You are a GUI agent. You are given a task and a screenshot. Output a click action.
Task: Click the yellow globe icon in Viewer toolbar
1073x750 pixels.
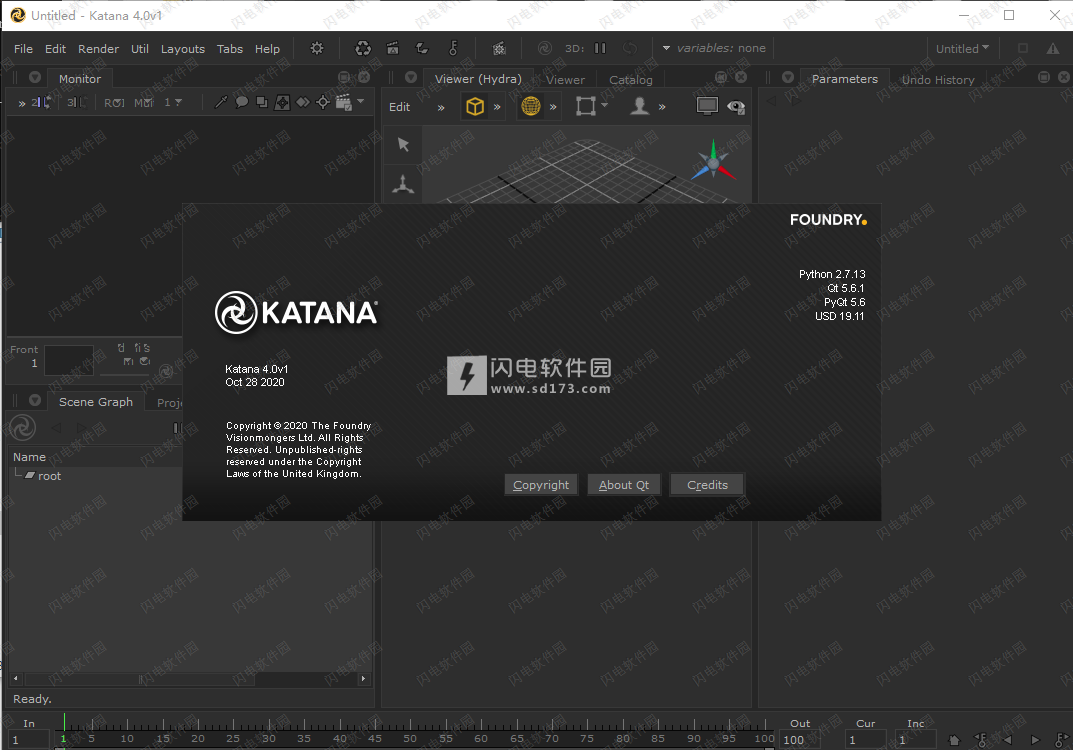(531, 106)
